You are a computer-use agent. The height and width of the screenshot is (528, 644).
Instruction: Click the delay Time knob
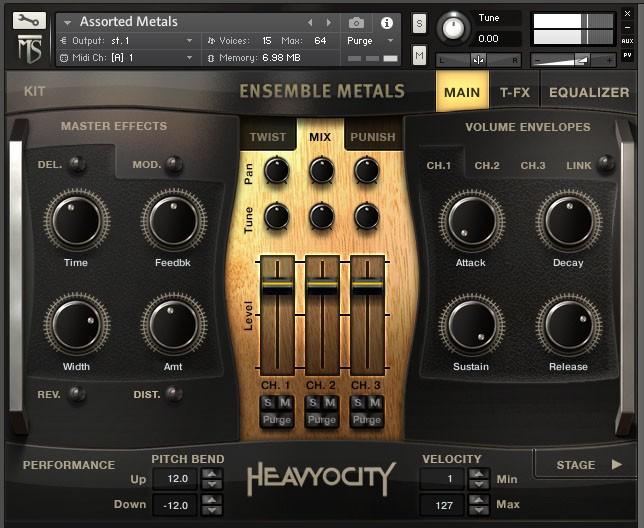point(76,221)
